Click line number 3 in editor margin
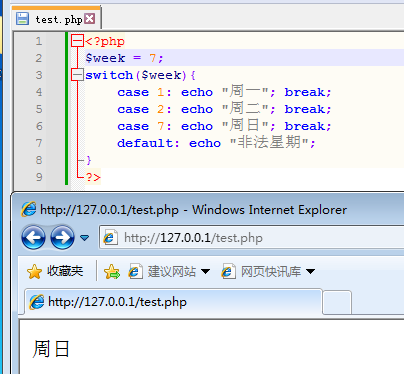The height and width of the screenshot is (374, 404). point(39,75)
